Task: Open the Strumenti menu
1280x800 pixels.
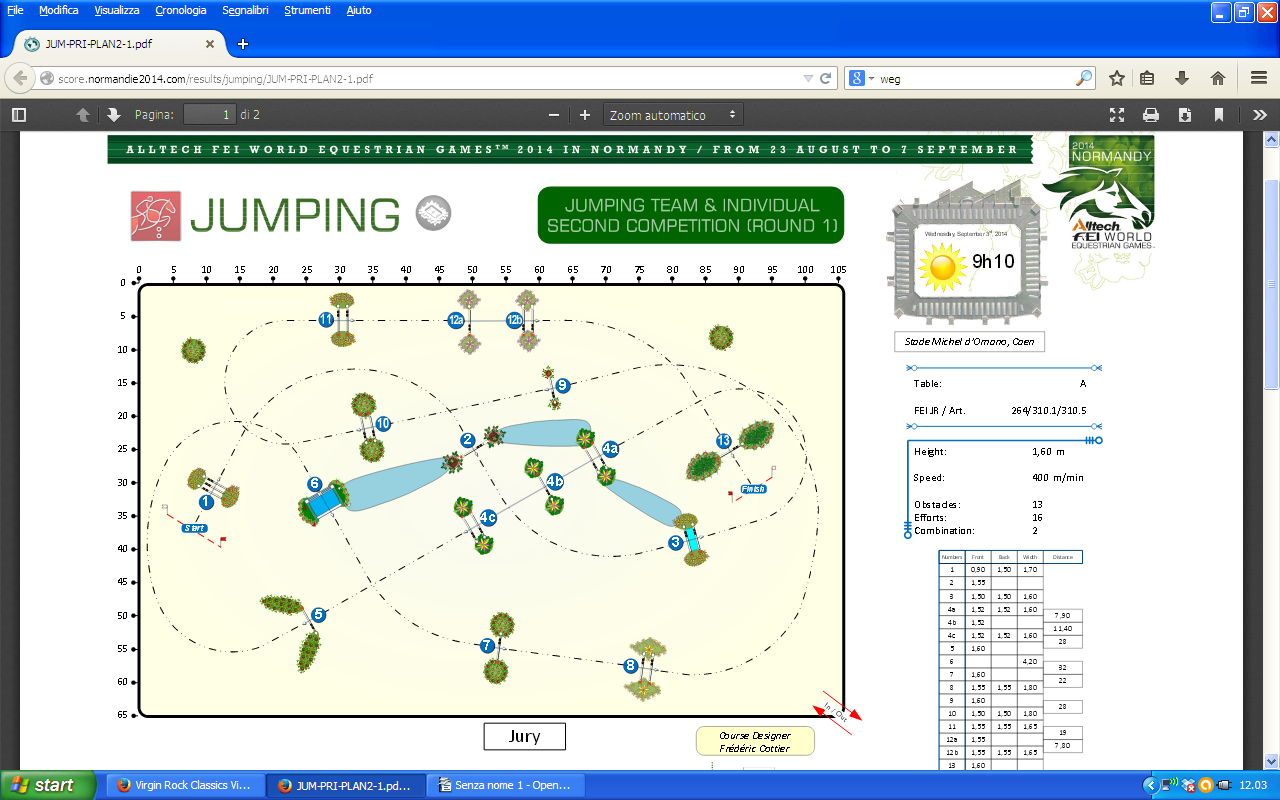Action: click(x=307, y=10)
